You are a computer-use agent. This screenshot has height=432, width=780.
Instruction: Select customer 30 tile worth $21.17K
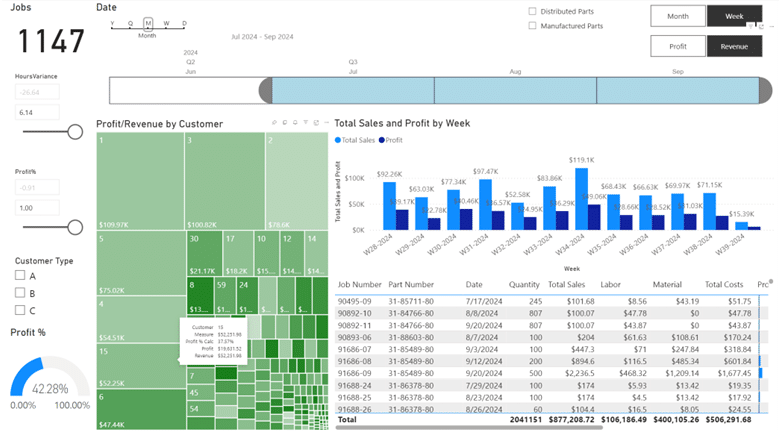coord(204,253)
